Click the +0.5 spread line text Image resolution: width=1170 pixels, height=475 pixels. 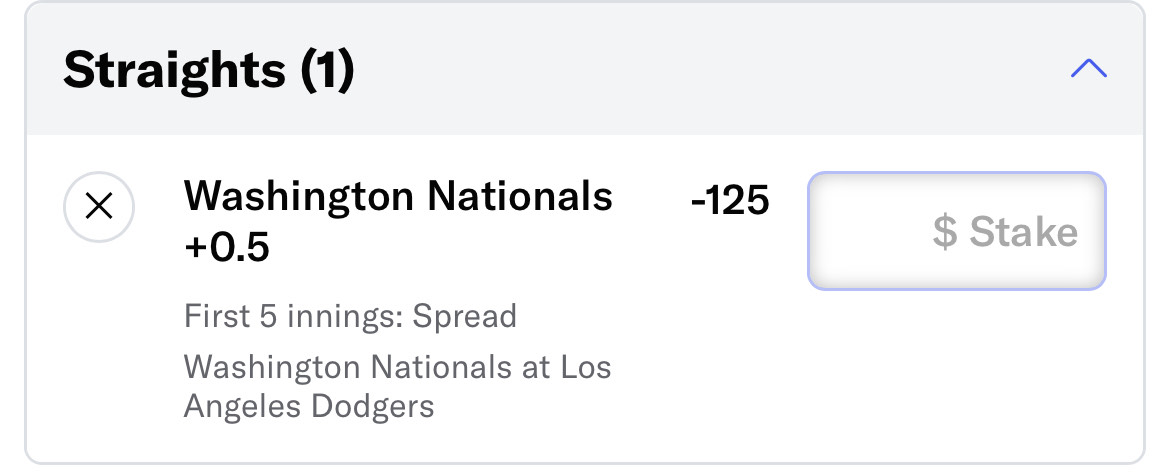click(227, 248)
